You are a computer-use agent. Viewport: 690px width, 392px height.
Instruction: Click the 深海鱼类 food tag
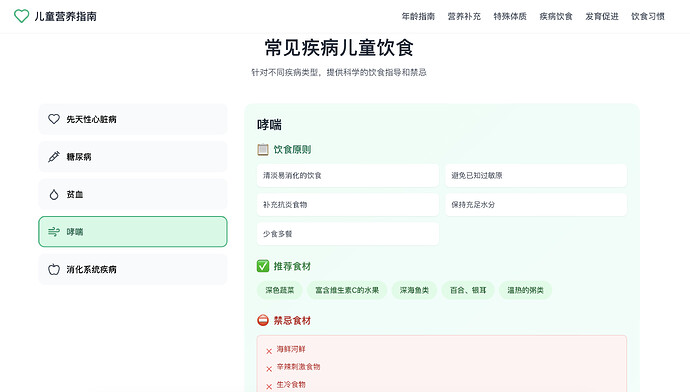point(414,290)
